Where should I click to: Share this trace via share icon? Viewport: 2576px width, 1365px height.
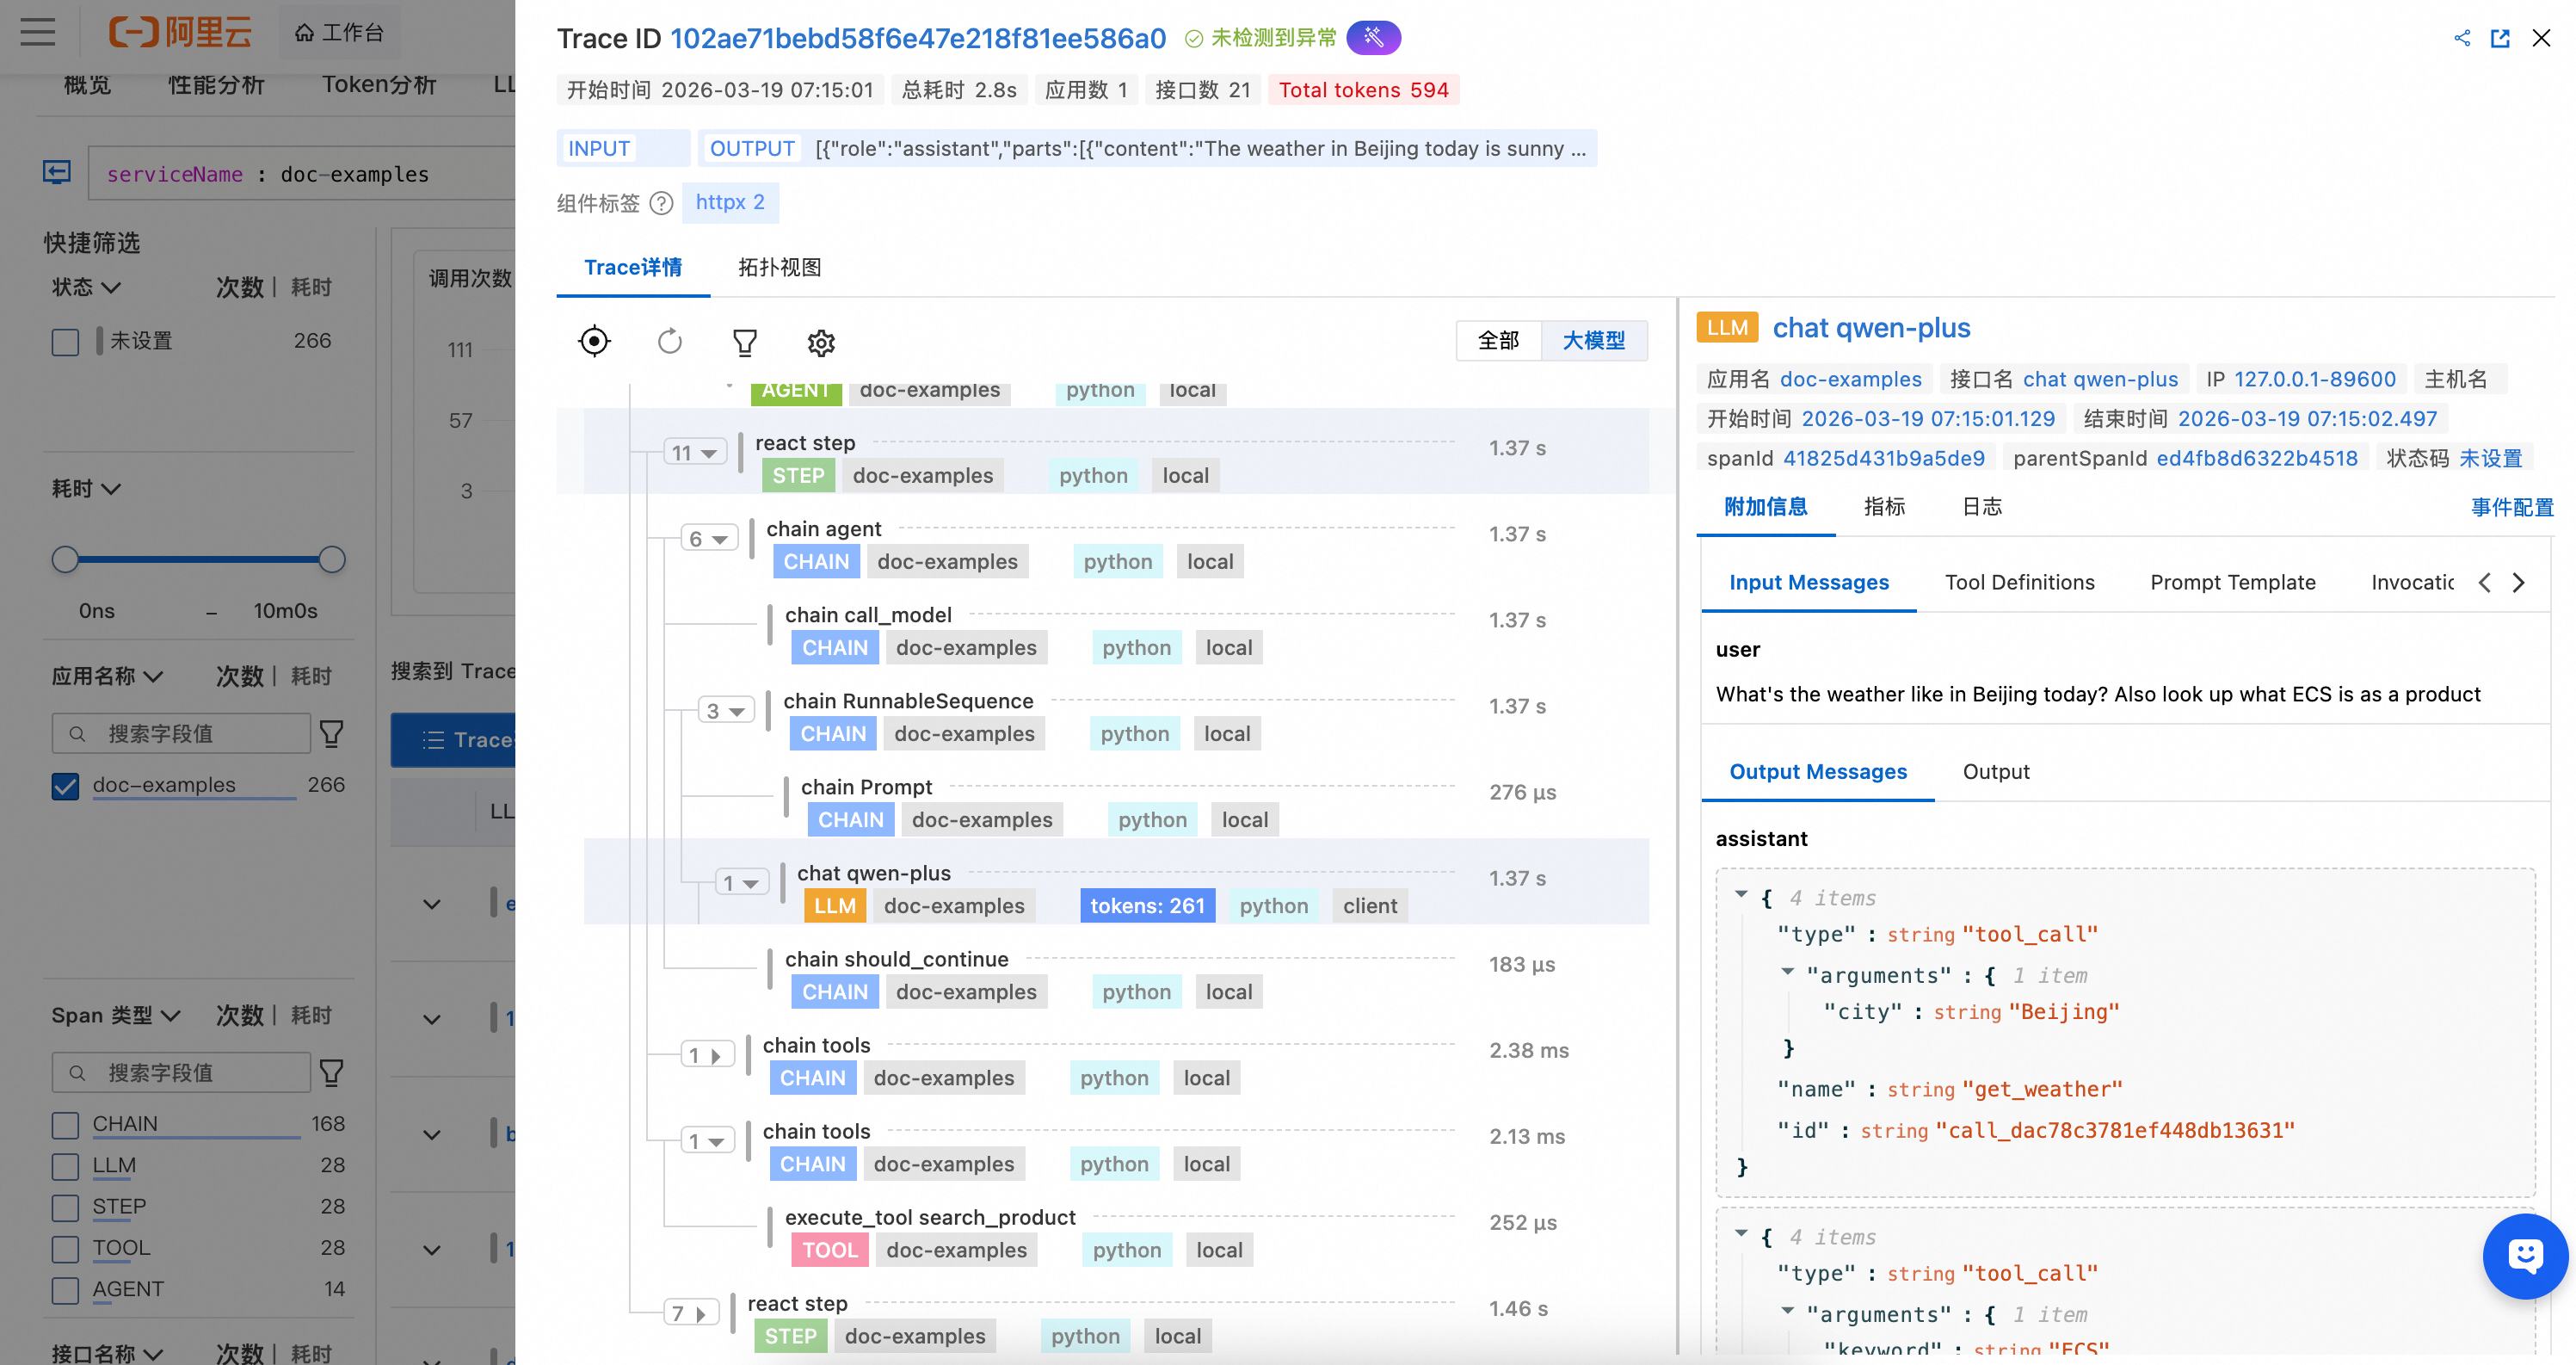2462,38
